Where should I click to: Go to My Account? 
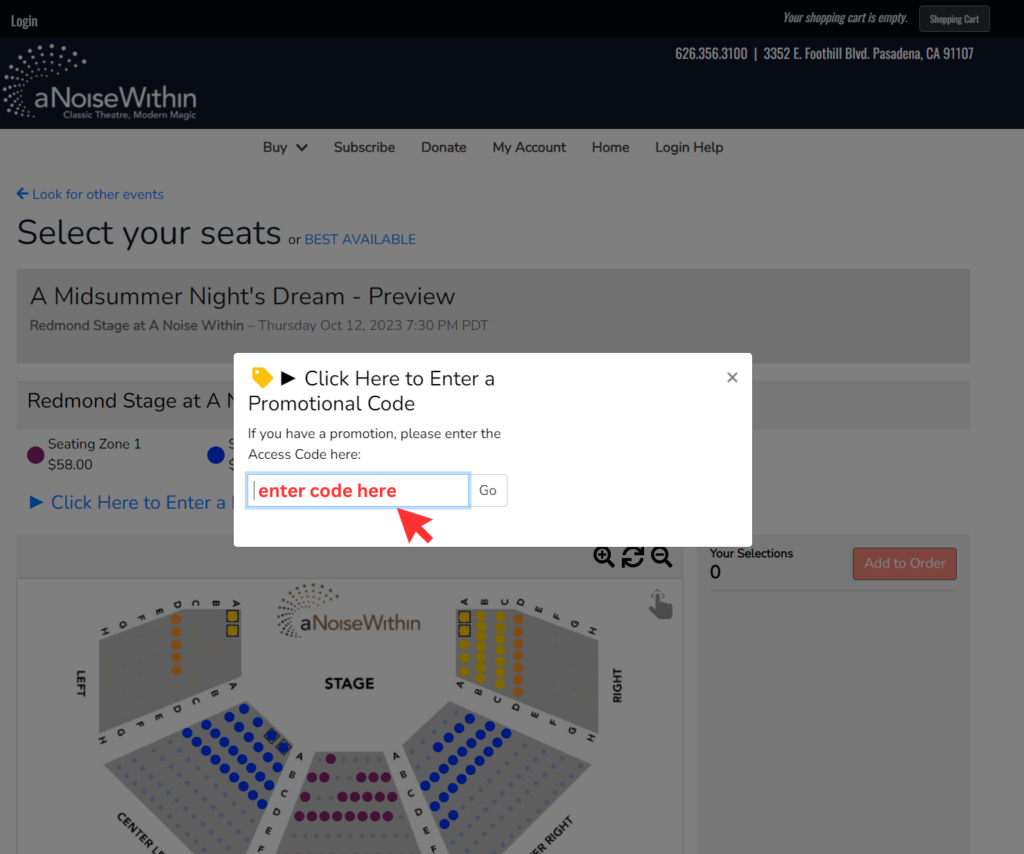pyautogui.click(x=529, y=147)
